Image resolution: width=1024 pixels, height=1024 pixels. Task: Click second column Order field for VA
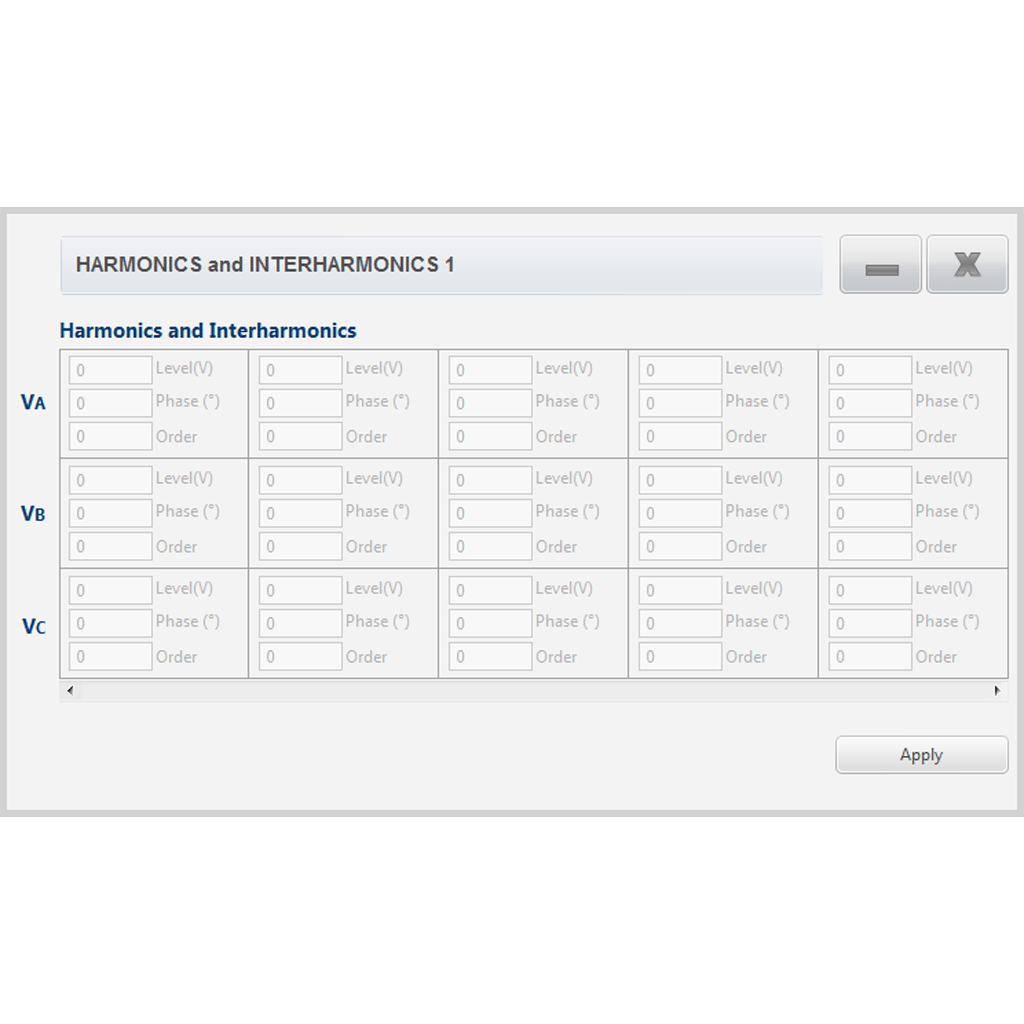point(300,437)
